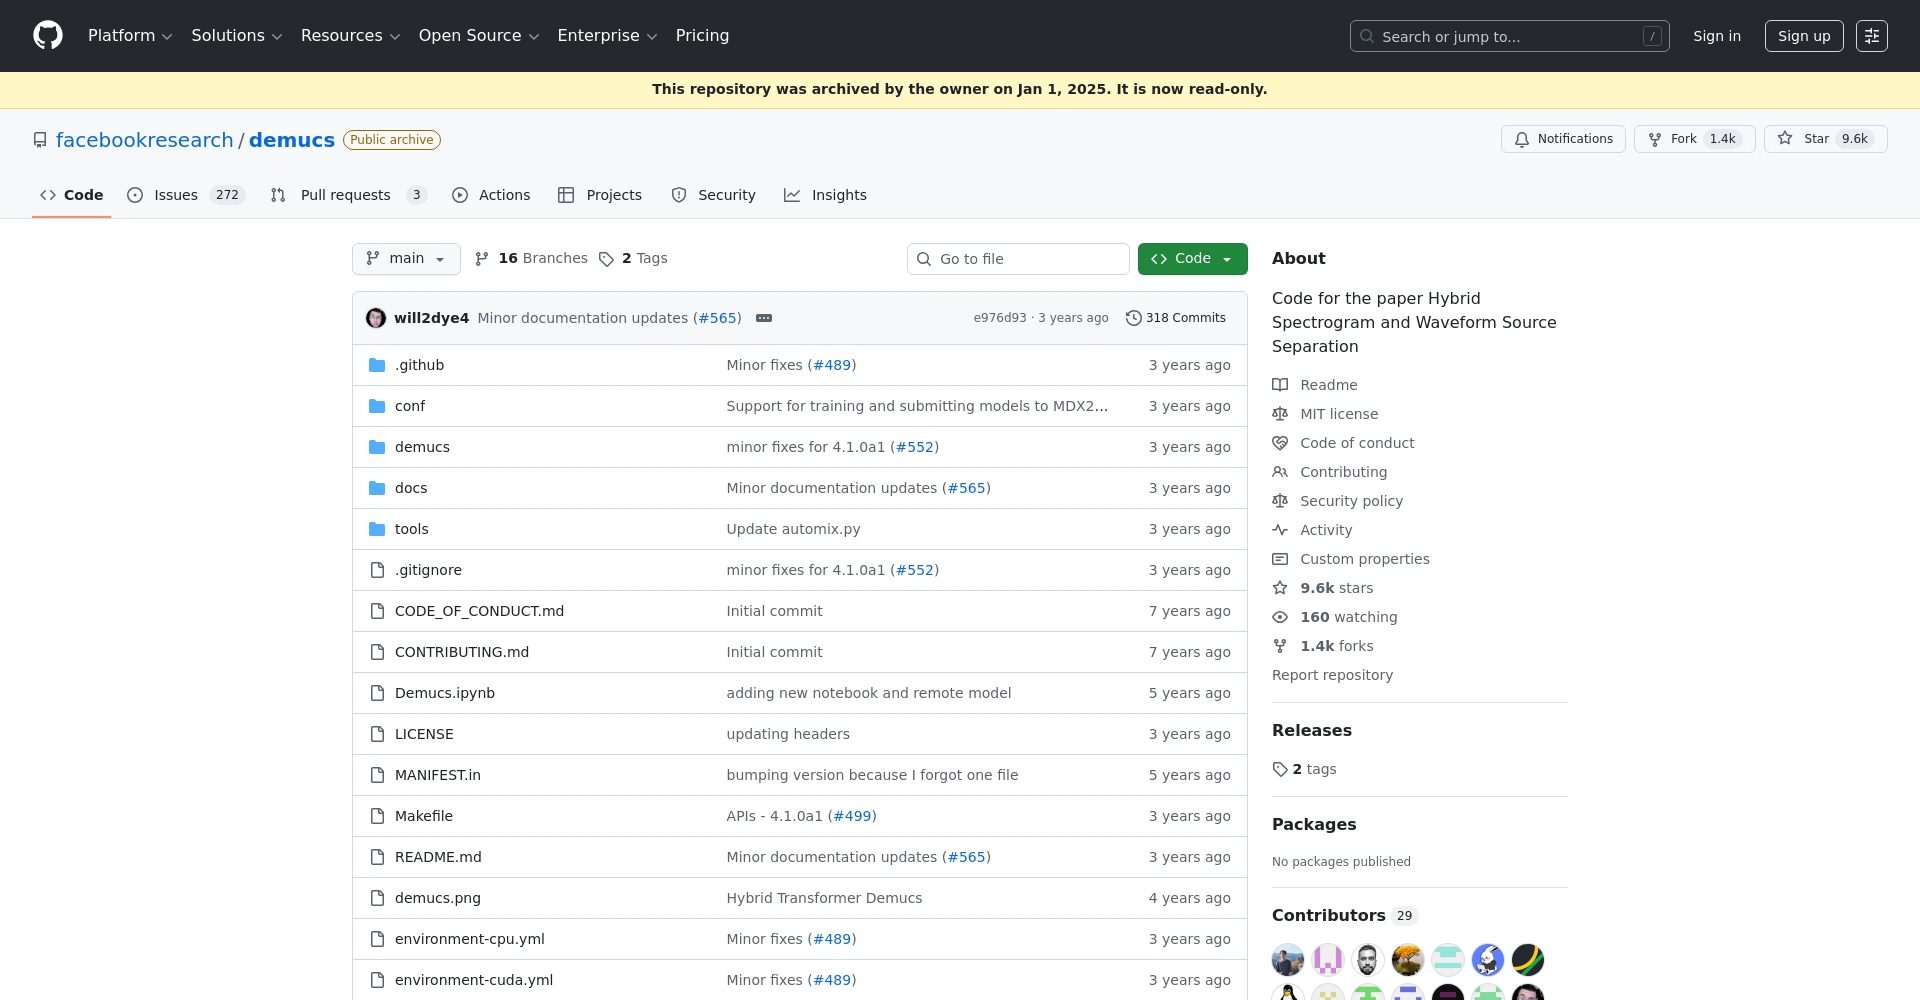The width and height of the screenshot is (1920, 1000).
Task: Open the 318 Commits history
Action: (1176, 318)
